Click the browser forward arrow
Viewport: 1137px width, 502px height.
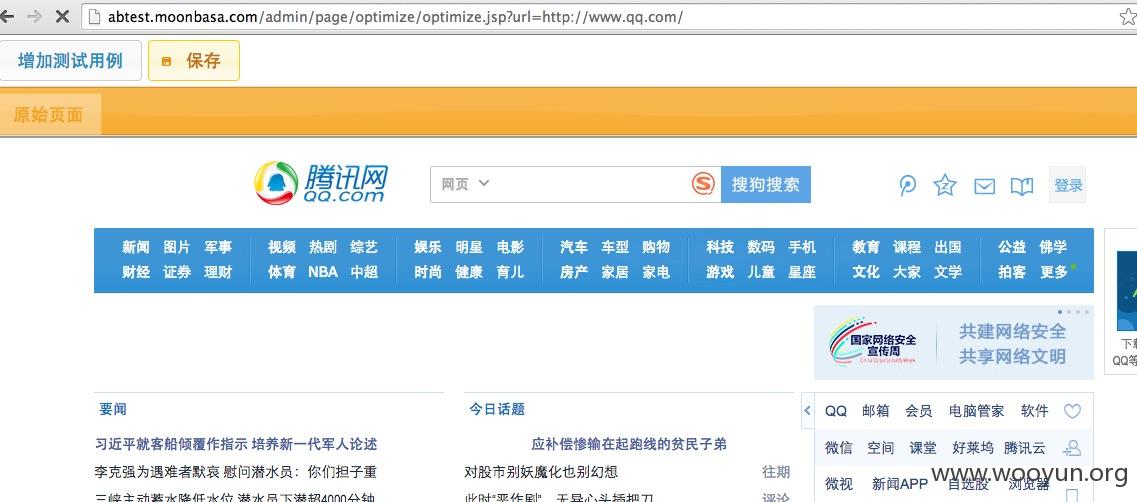[x=33, y=16]
